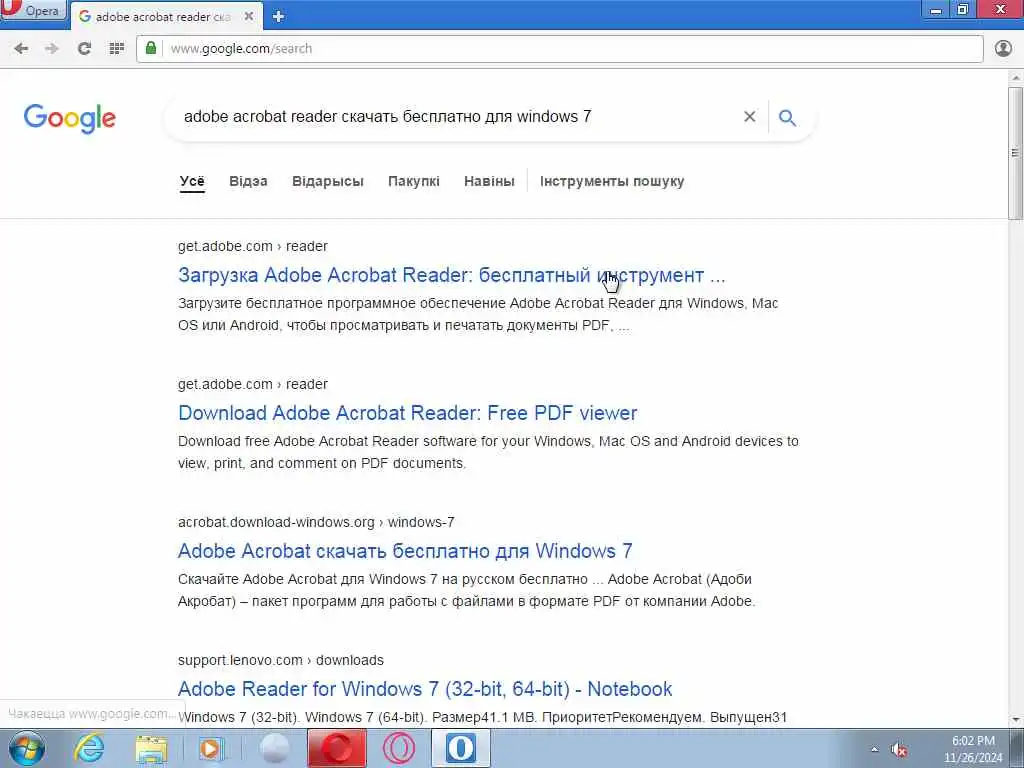This screenshot has width=1024, height=768.
Task: Open the Windows Start menu
Action: [x=26, y=748]
